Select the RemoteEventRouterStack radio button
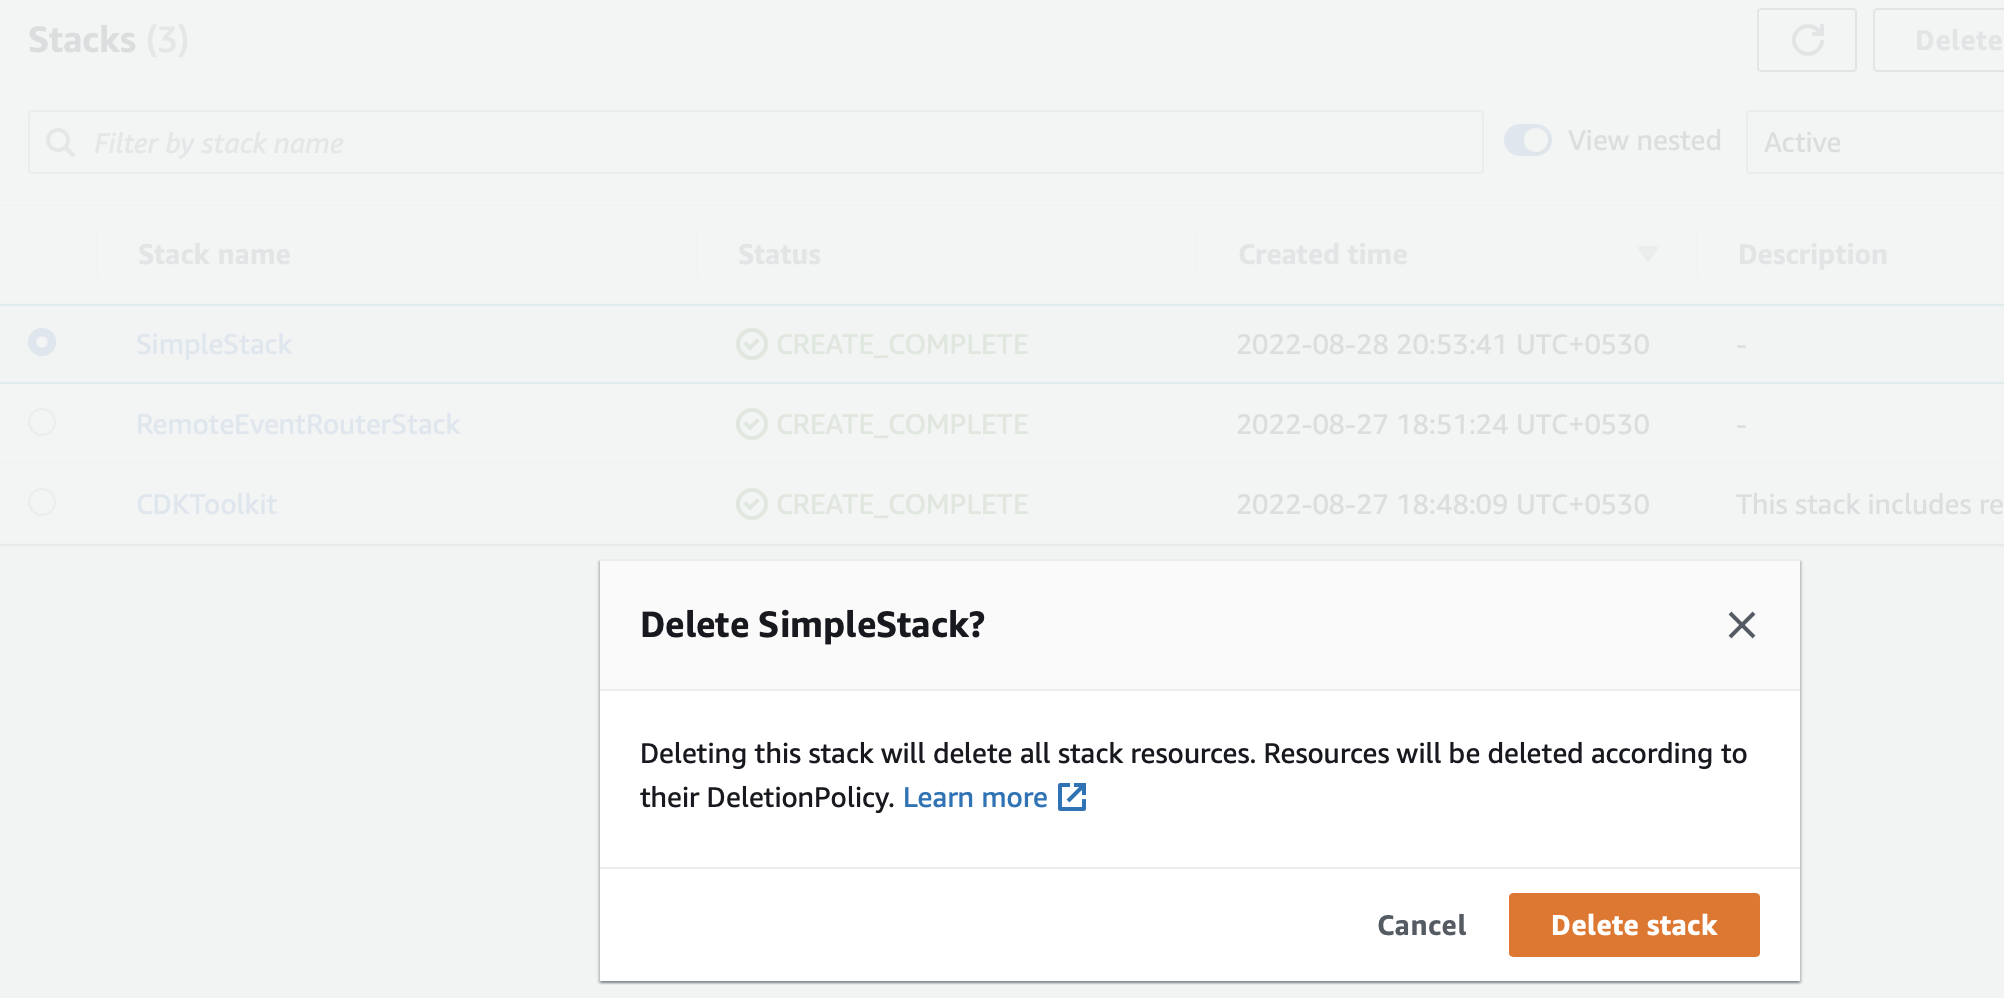 [x=42, y=422]
